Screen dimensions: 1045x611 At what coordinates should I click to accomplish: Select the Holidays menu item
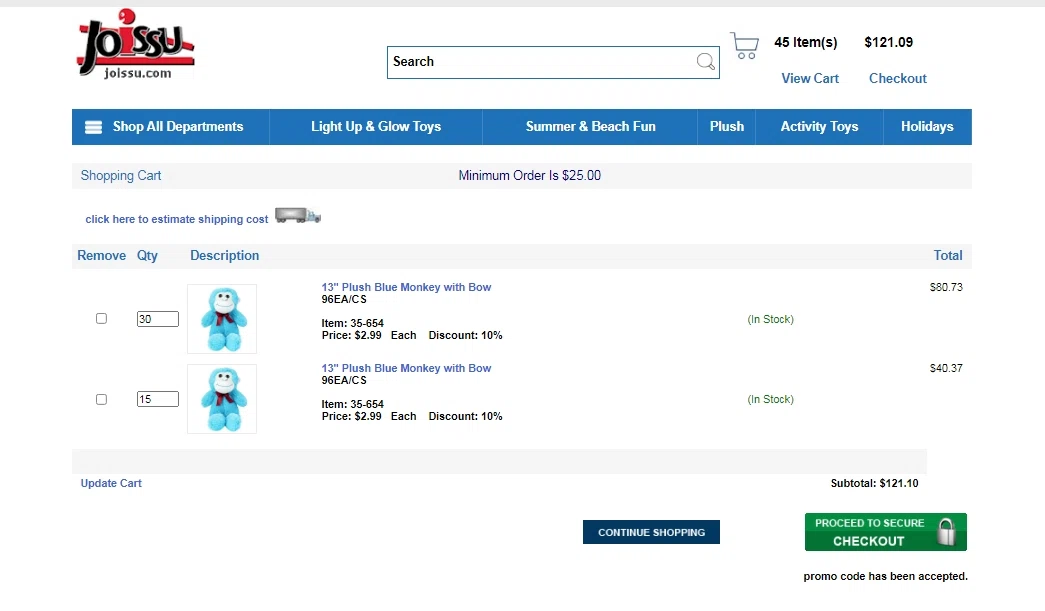(x=927, y=127)
